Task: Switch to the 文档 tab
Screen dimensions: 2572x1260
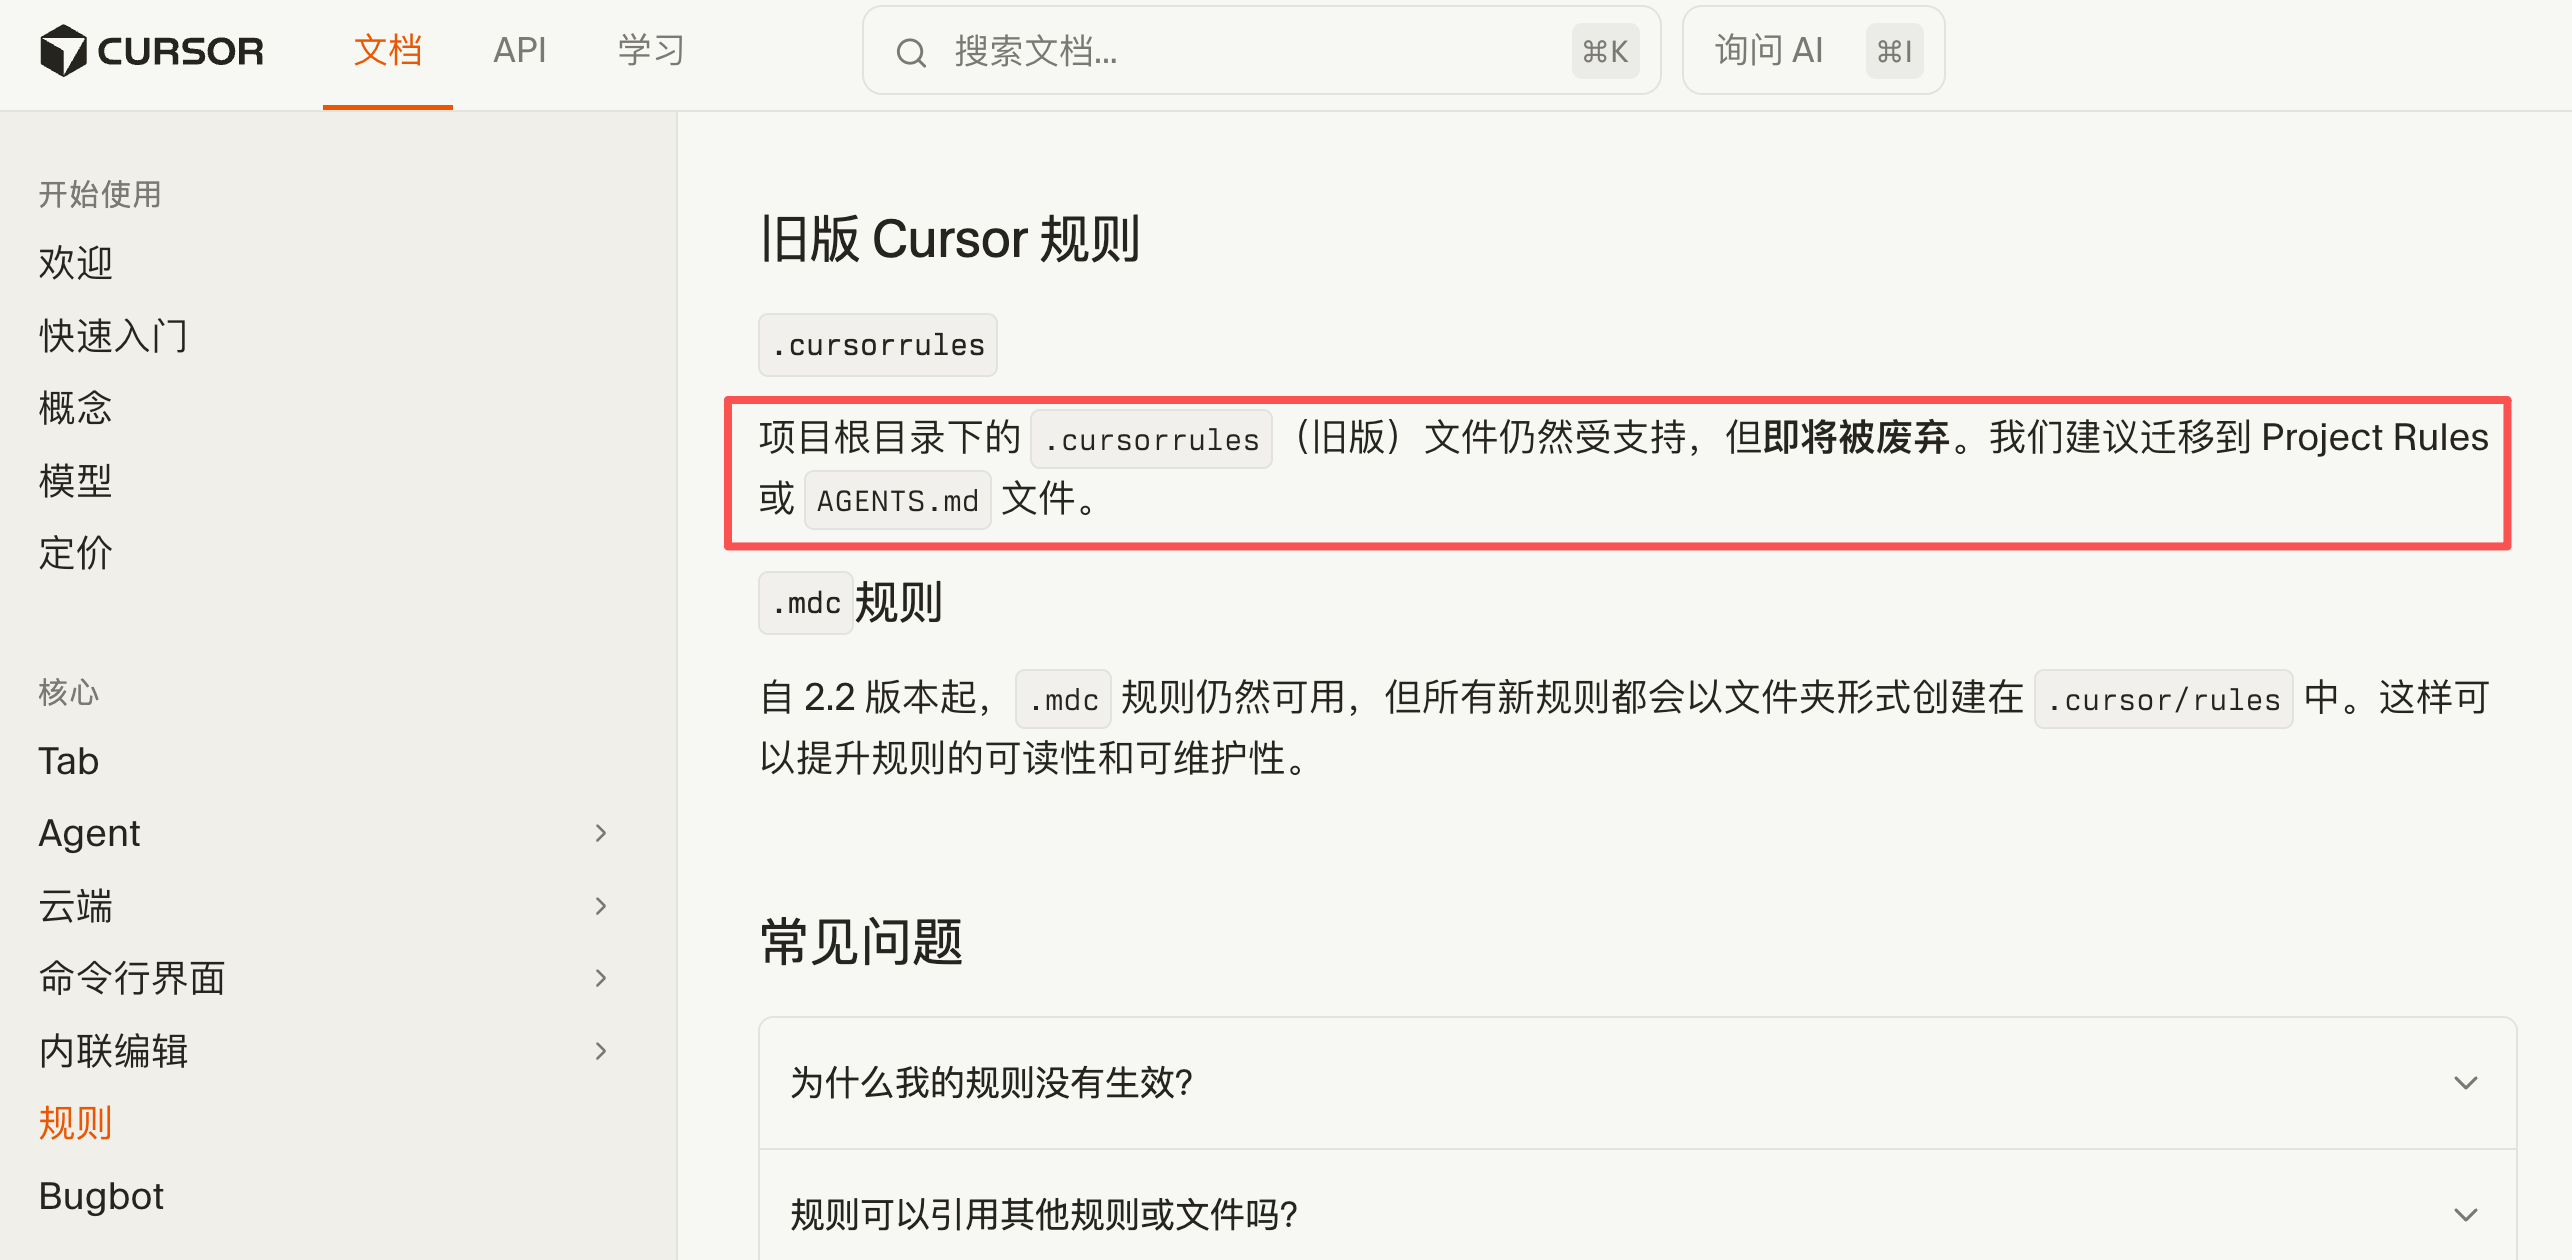Action: click(387, 50)
